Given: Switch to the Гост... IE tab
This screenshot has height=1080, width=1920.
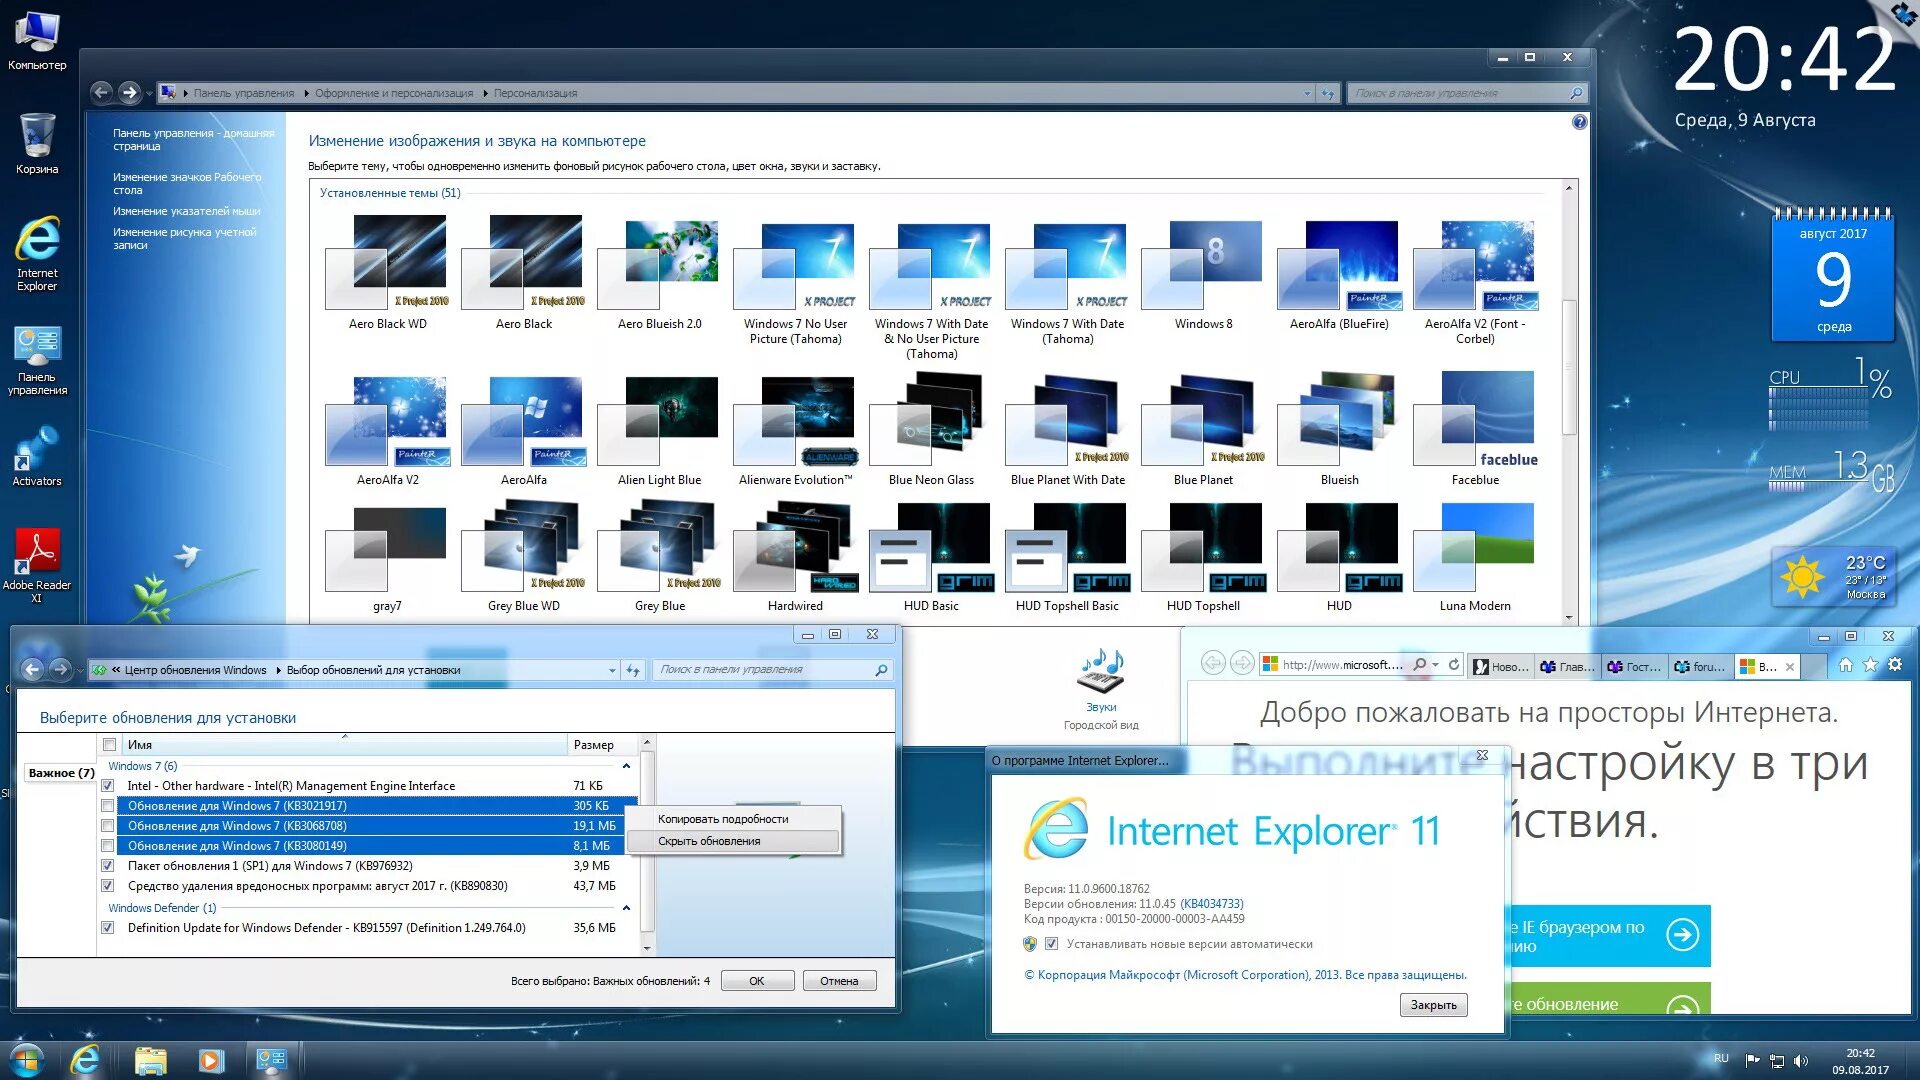Looking at the screenshot, I should coord(1635,666).
